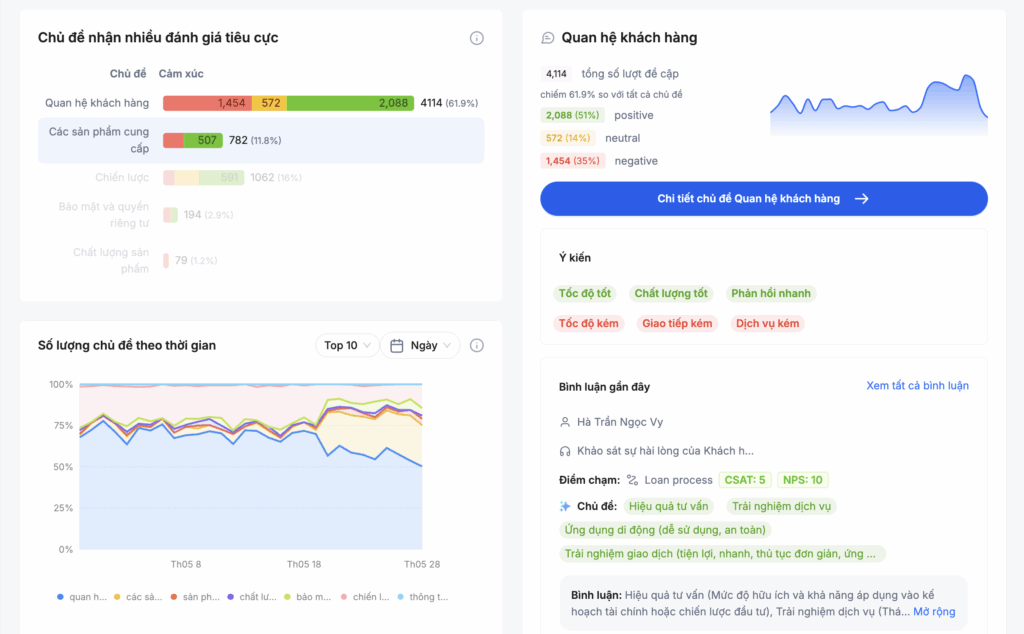Click chat bubble icon beside Quan hệ khách hàng
This screenshot has width=1024, height=634.
coord(547,38)
